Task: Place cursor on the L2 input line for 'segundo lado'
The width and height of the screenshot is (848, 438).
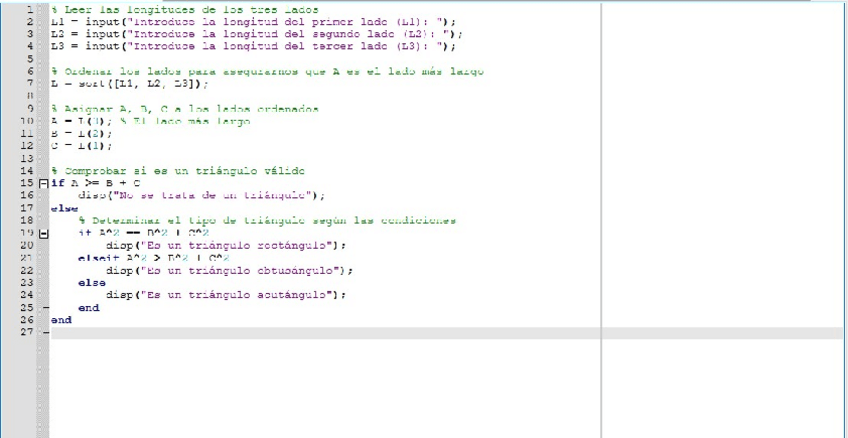Action: click(257, 34)
